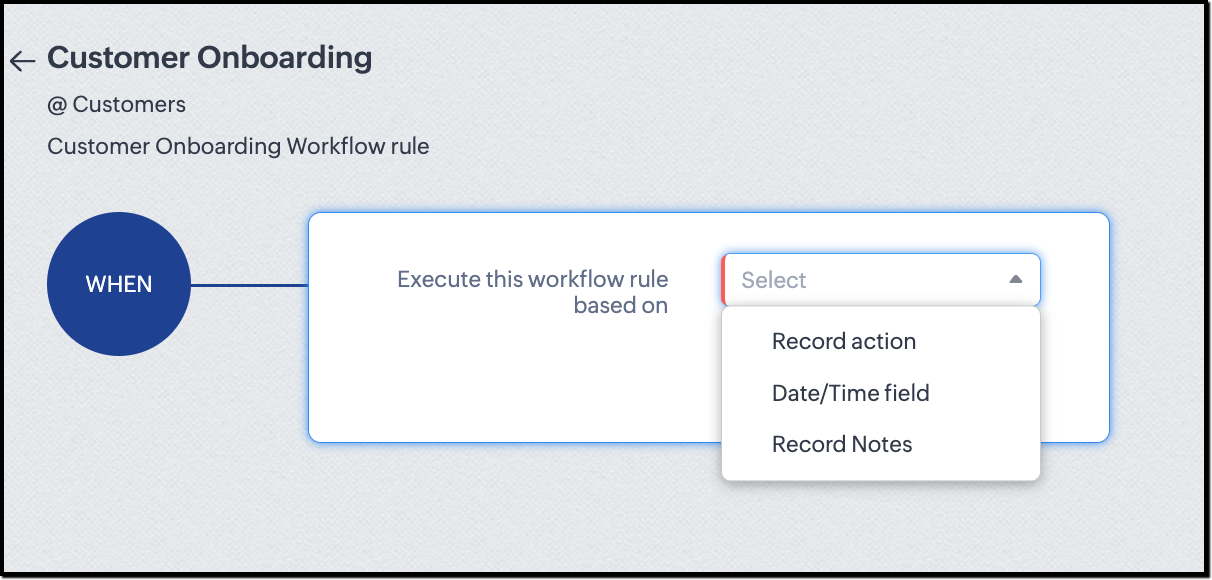Collapse the dropdown using the caret arrow
Viewport: 1212px width, 580px height.
[1015, 280]
